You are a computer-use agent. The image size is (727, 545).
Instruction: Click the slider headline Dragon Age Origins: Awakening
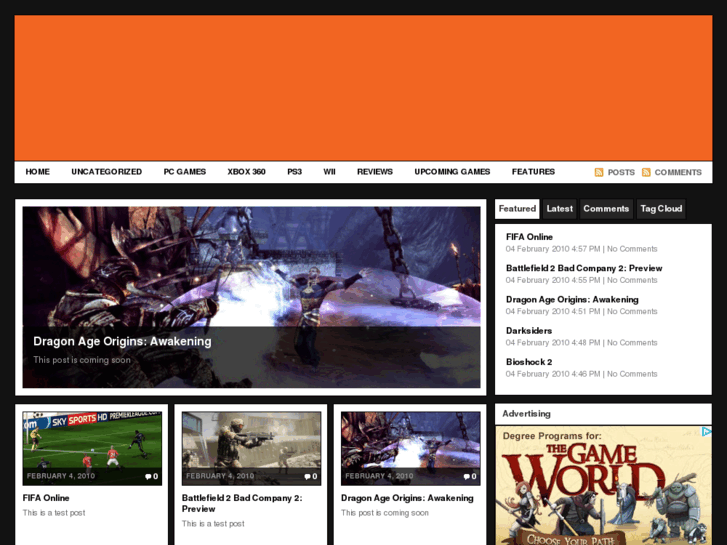(122, 341)
